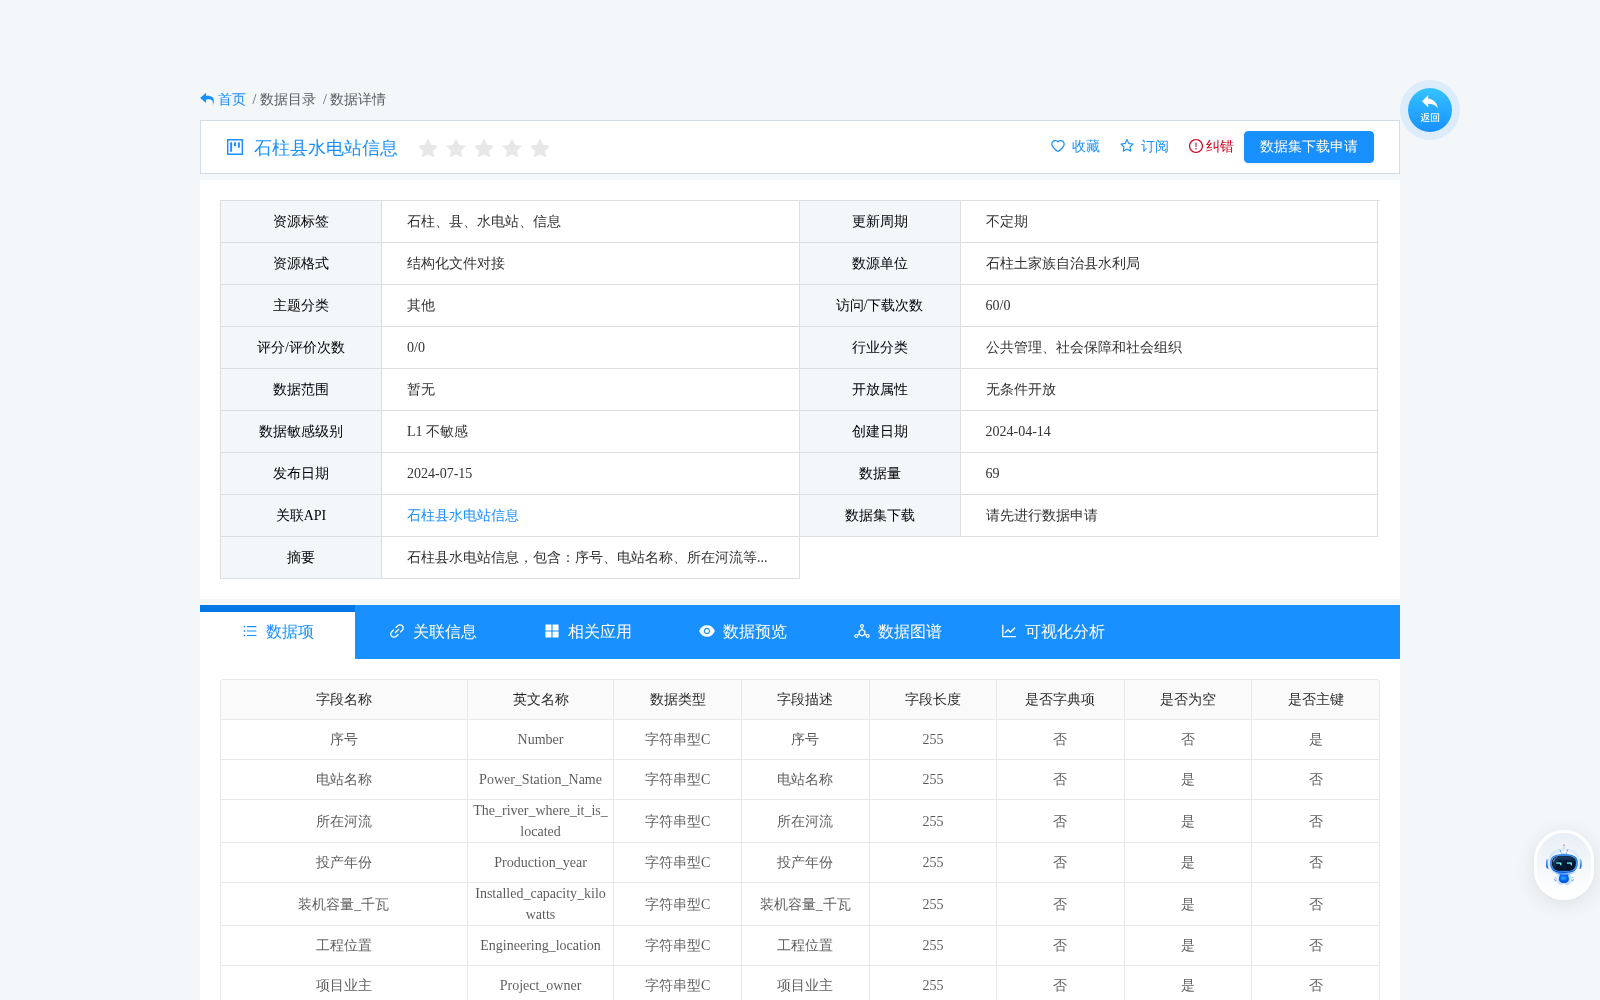The height and width of the screenshot is (1000, 1600).
Task: Click the grid icon on 相关应用 tab
Action: coord(552,631)
